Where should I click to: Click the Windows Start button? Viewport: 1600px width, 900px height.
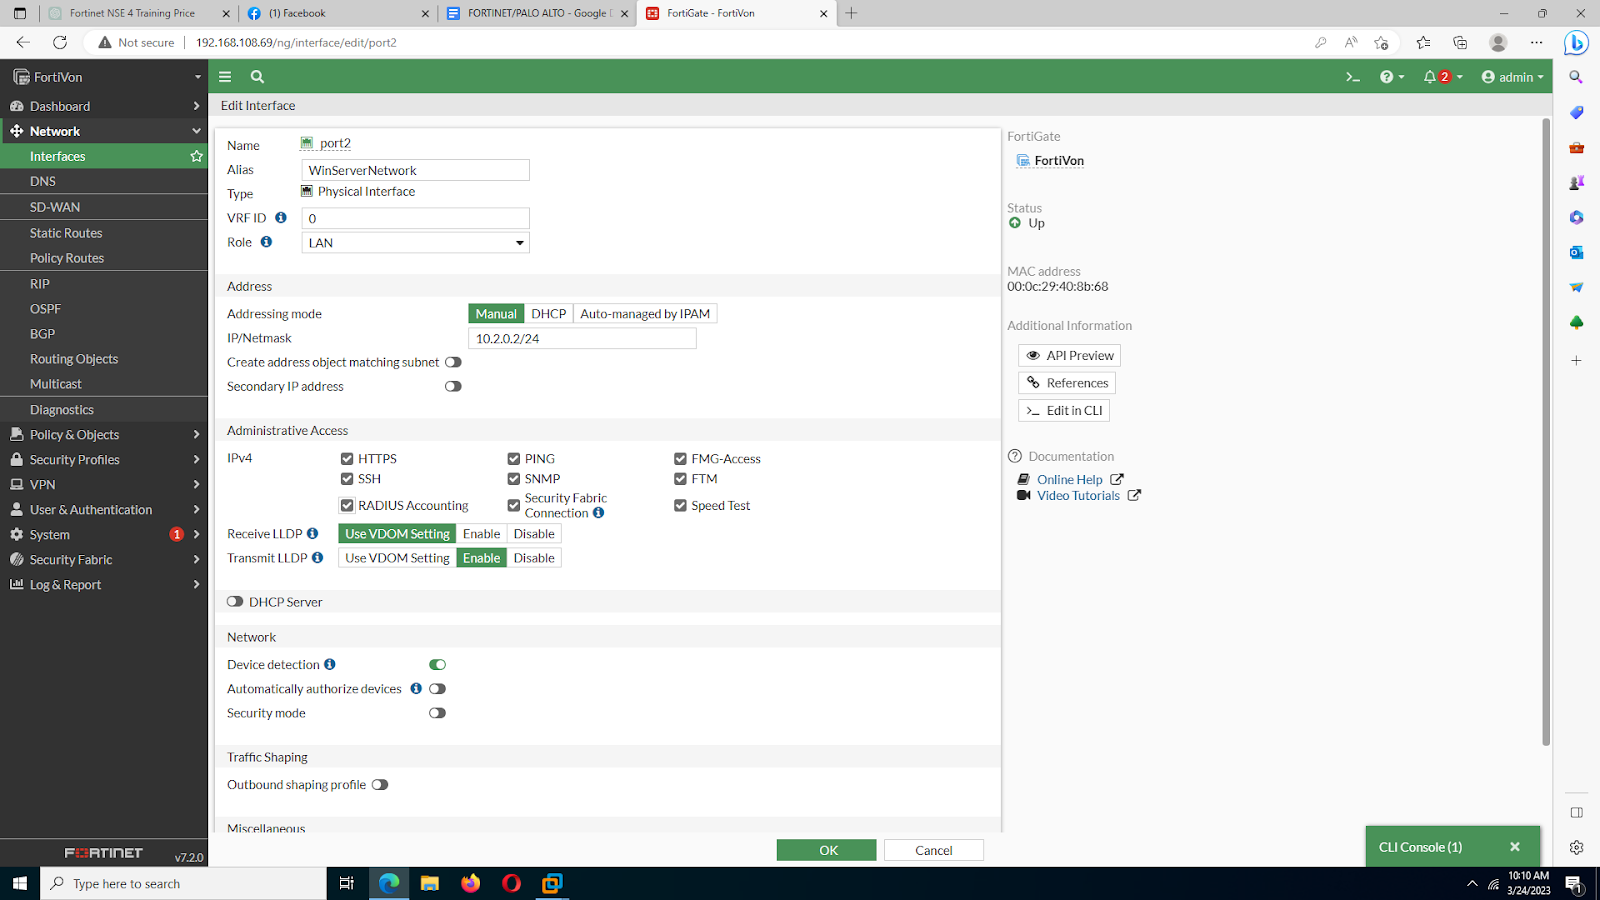(x=19, y=883)
